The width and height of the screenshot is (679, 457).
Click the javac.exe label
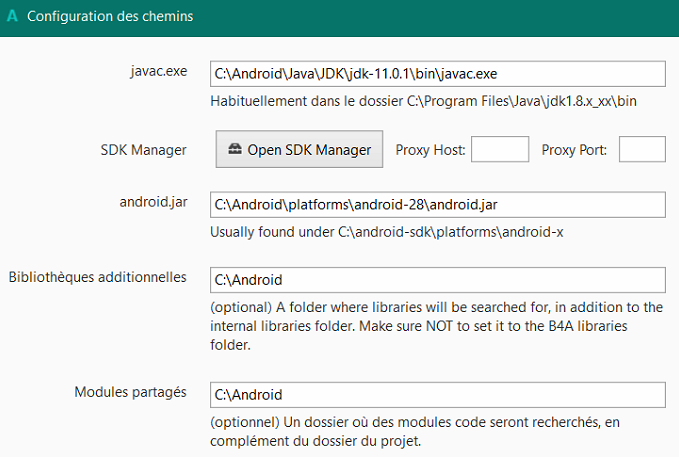click(159, 72)
